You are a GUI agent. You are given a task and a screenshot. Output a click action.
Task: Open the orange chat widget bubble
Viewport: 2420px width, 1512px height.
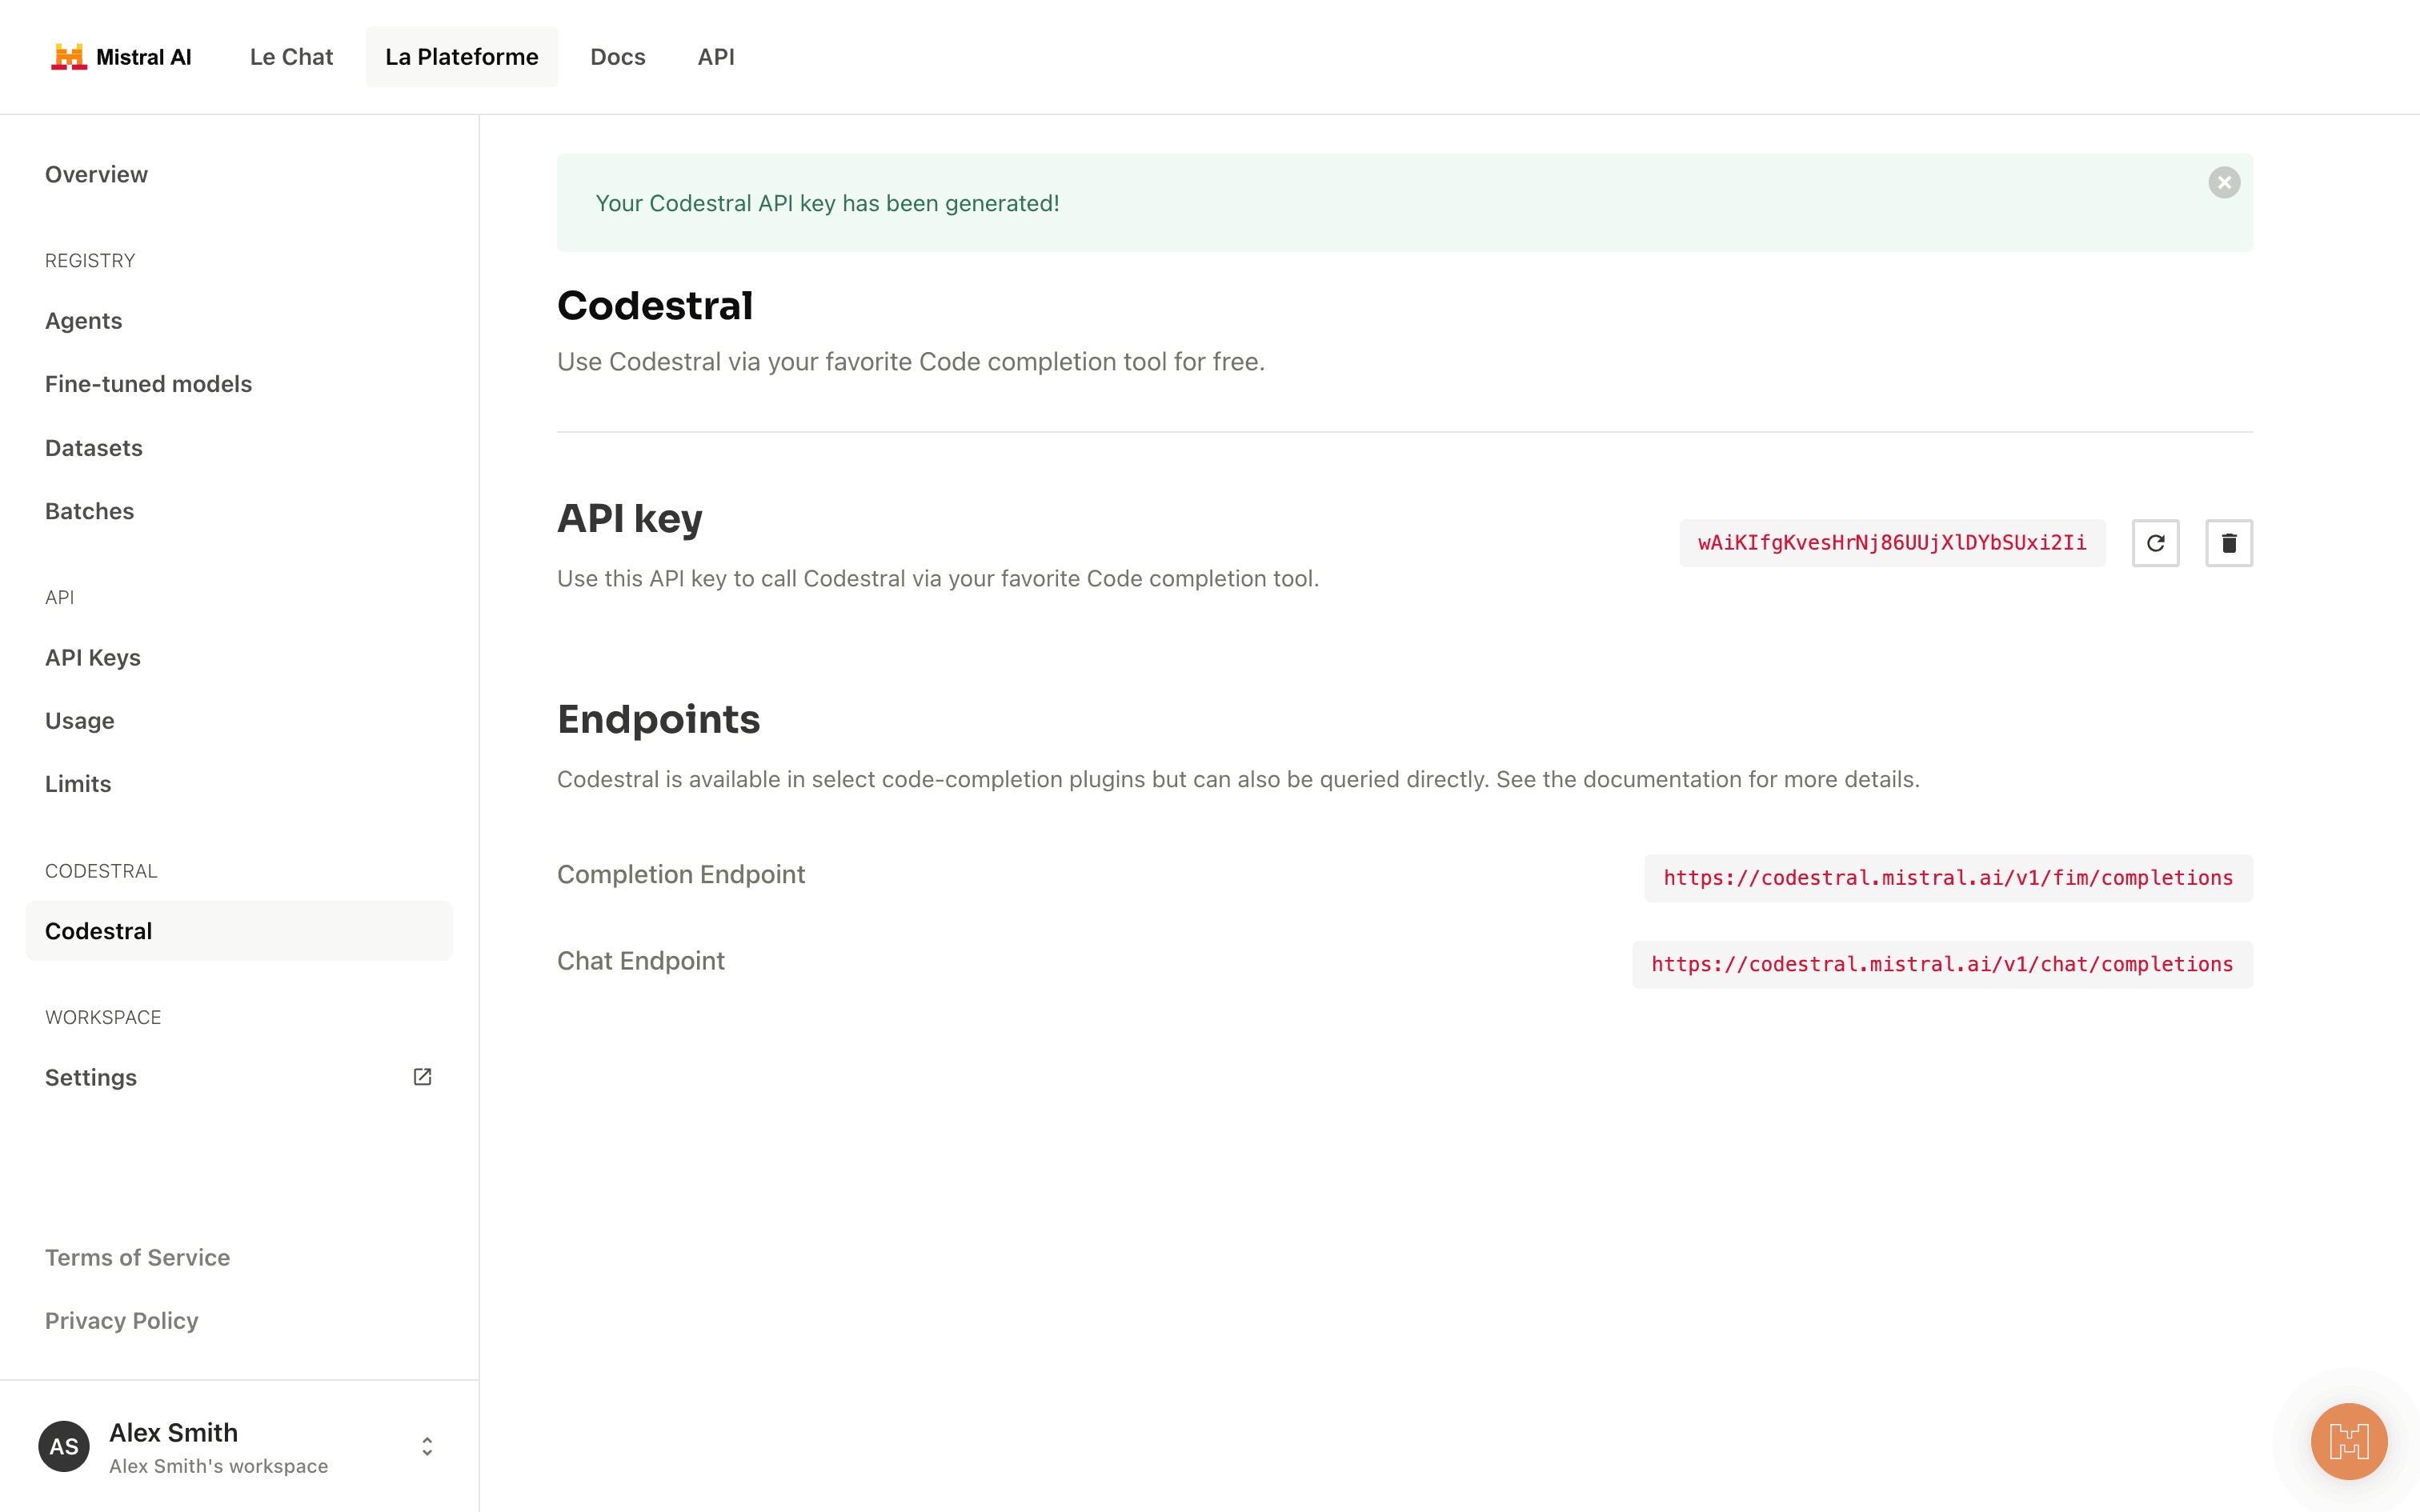(x=2348, y=1441)
